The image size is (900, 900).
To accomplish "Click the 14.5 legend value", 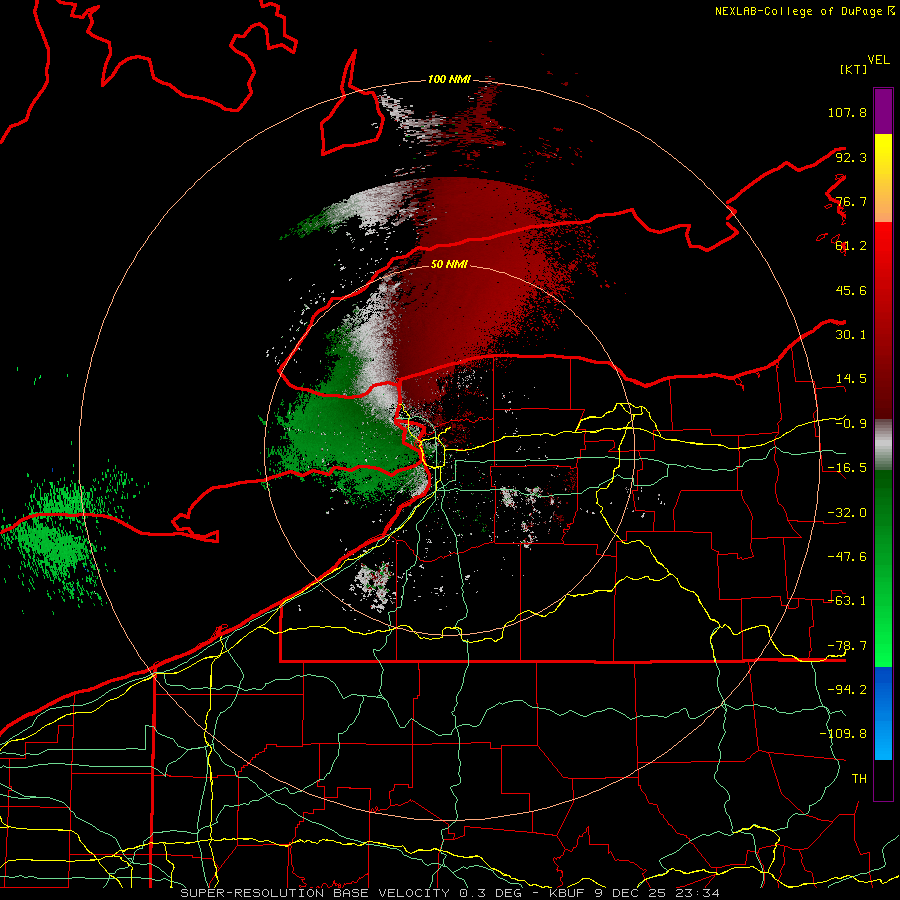I will click(851, 379).
